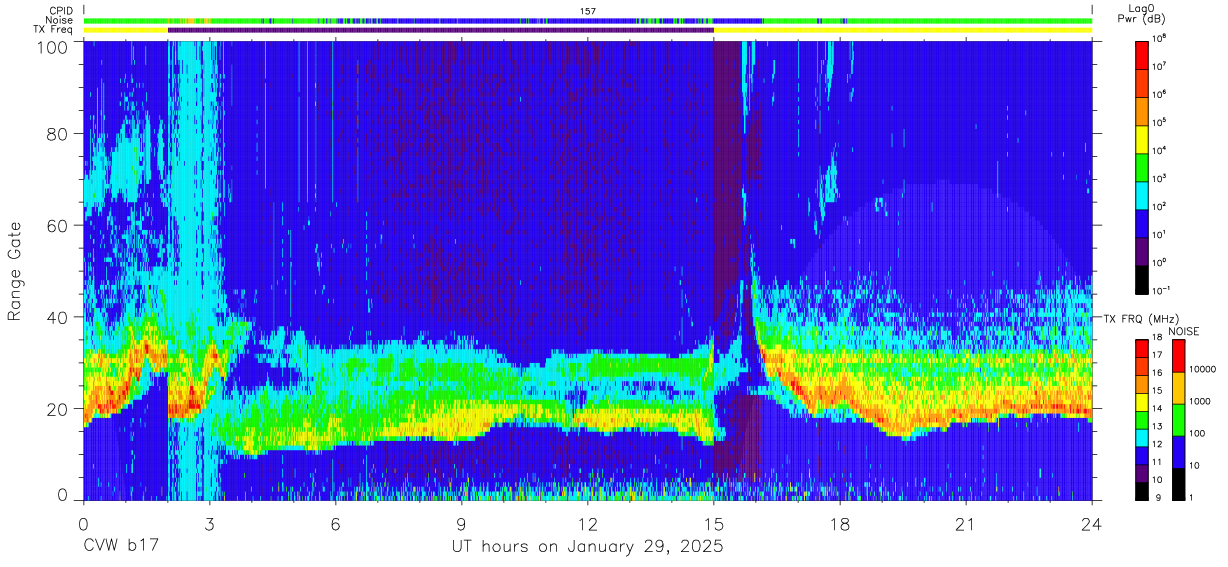Click the Range Gate axis title
Viewport: 1228px width, 567px height.
[15, 269]
